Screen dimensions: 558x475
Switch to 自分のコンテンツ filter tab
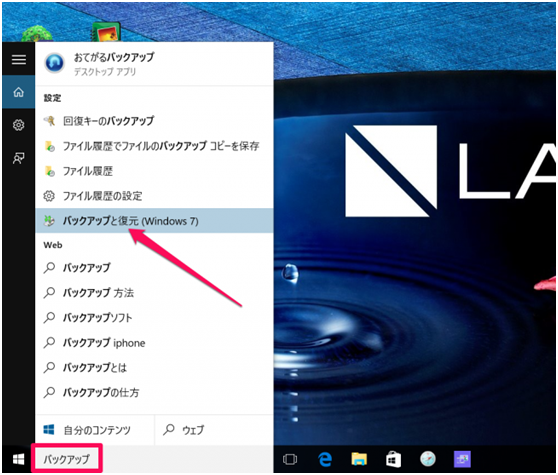[95, 430]
